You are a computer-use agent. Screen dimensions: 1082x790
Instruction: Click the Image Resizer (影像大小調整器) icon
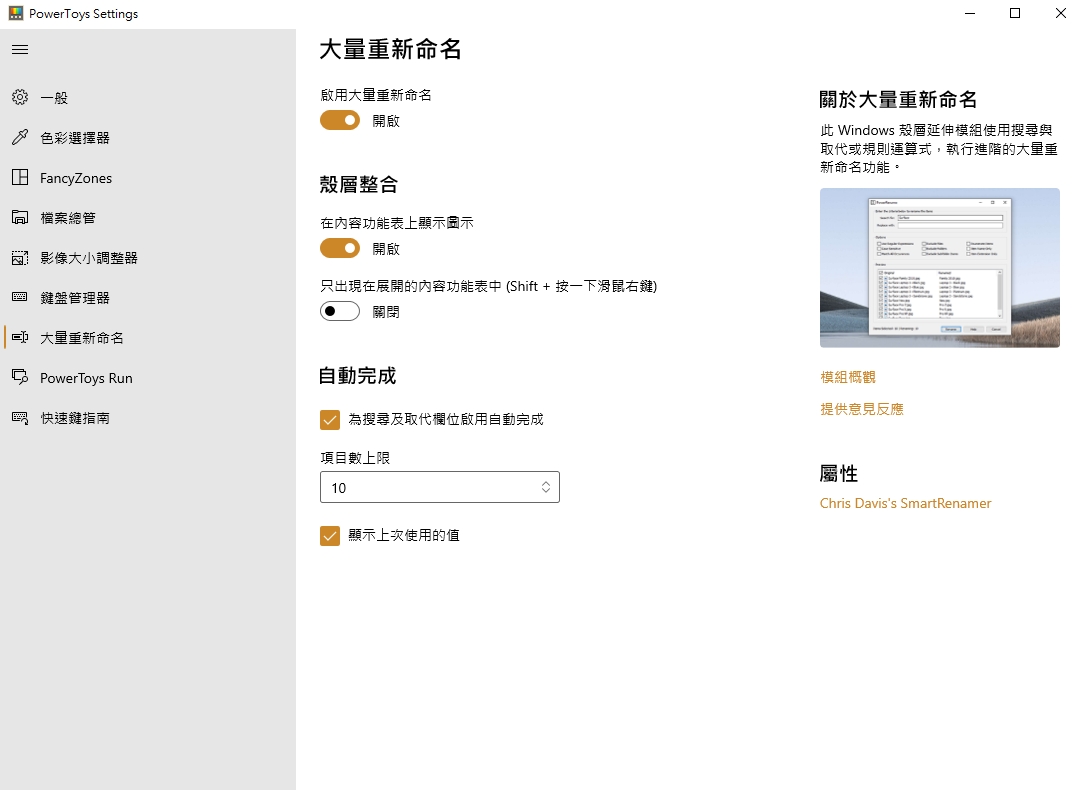coord(20,257)
